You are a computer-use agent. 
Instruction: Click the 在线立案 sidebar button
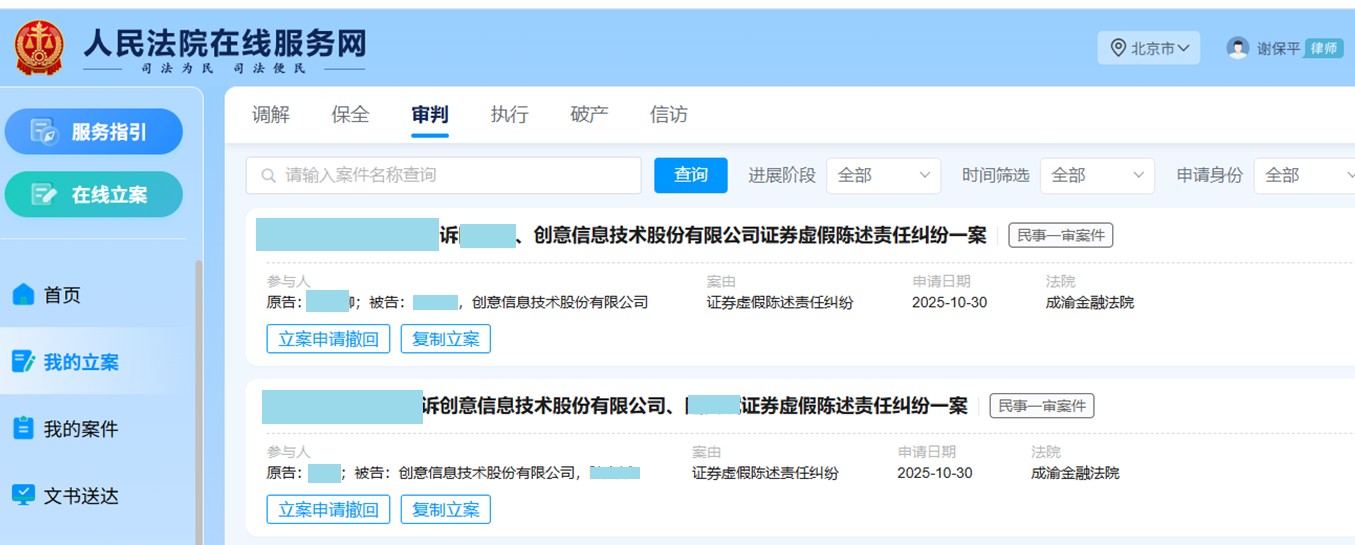pos(94,194)
